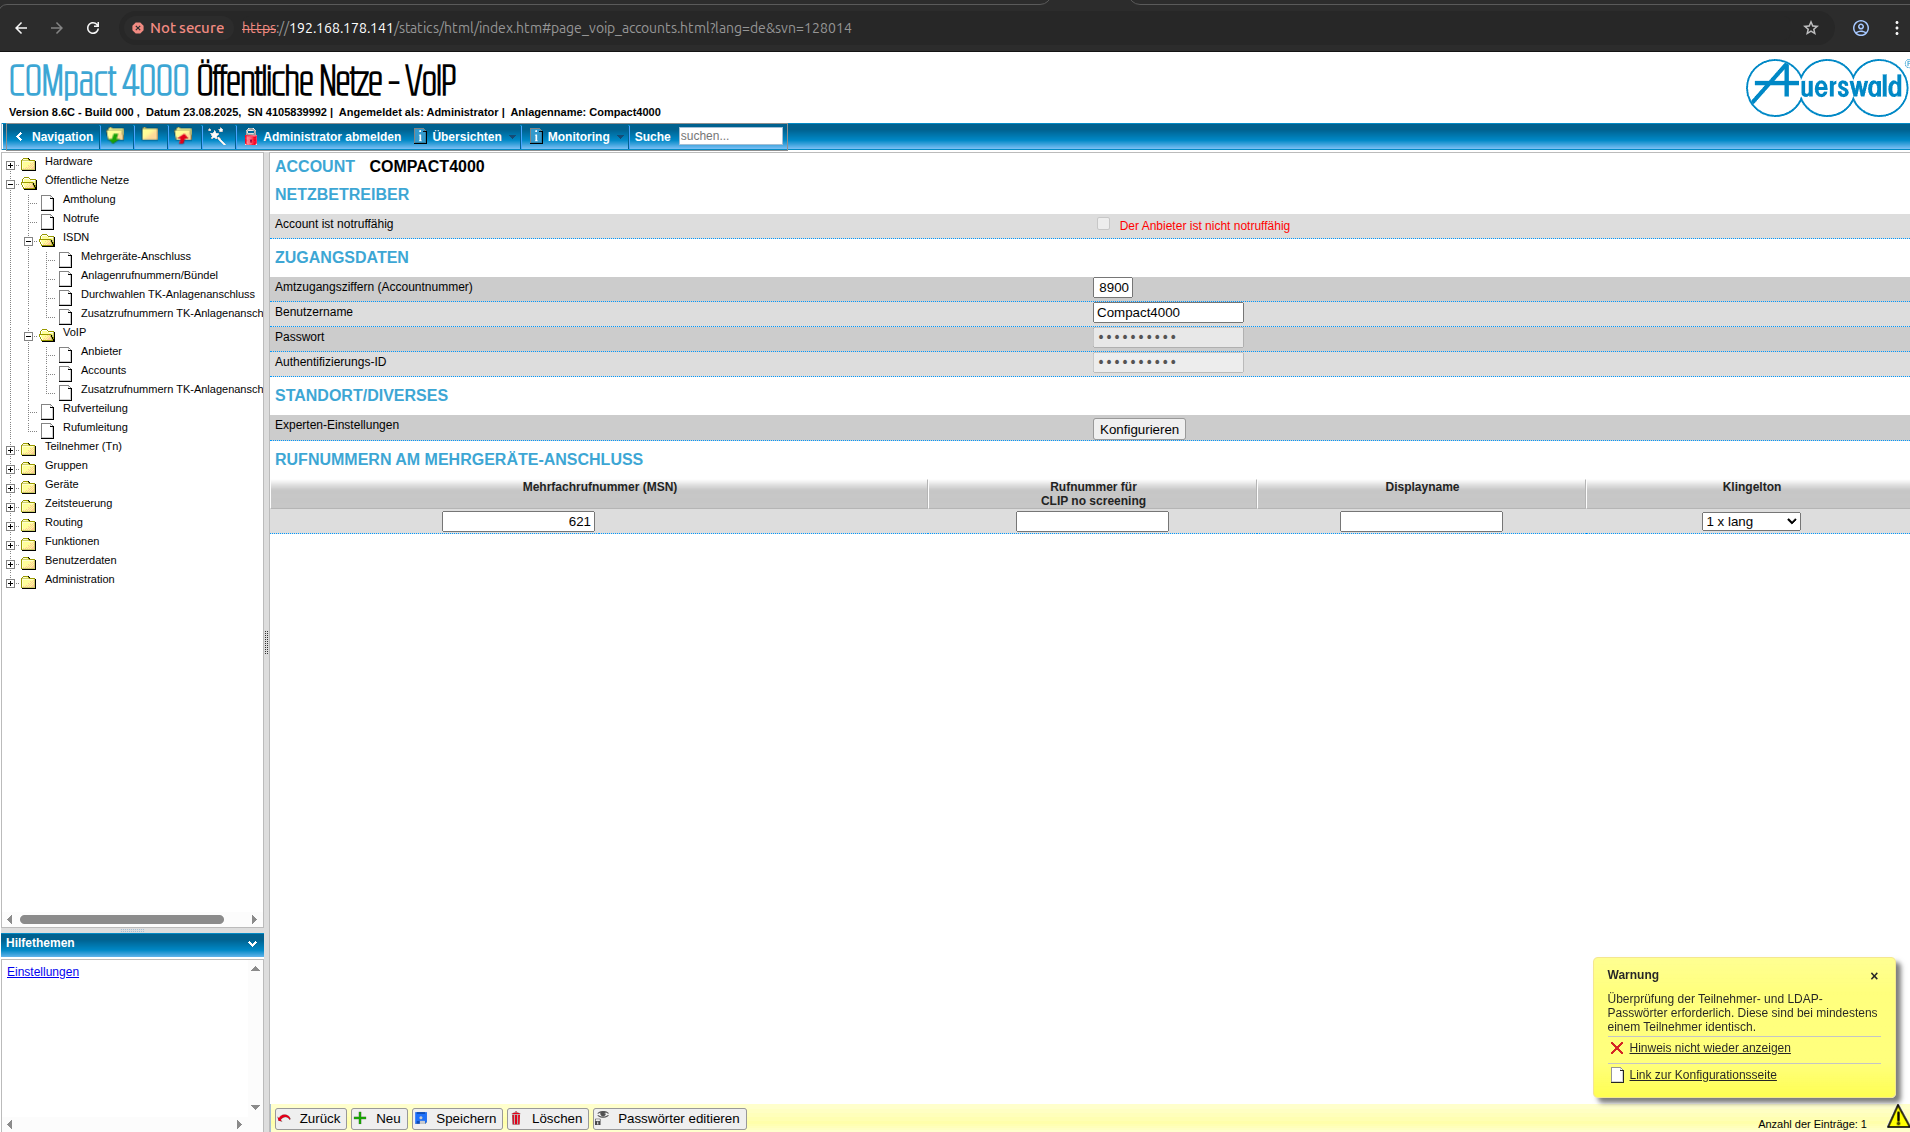Click the Displayname input field
The width and height of the screenshot is (1910, 1132).
pyautogui.click(x=1421, y=521)
